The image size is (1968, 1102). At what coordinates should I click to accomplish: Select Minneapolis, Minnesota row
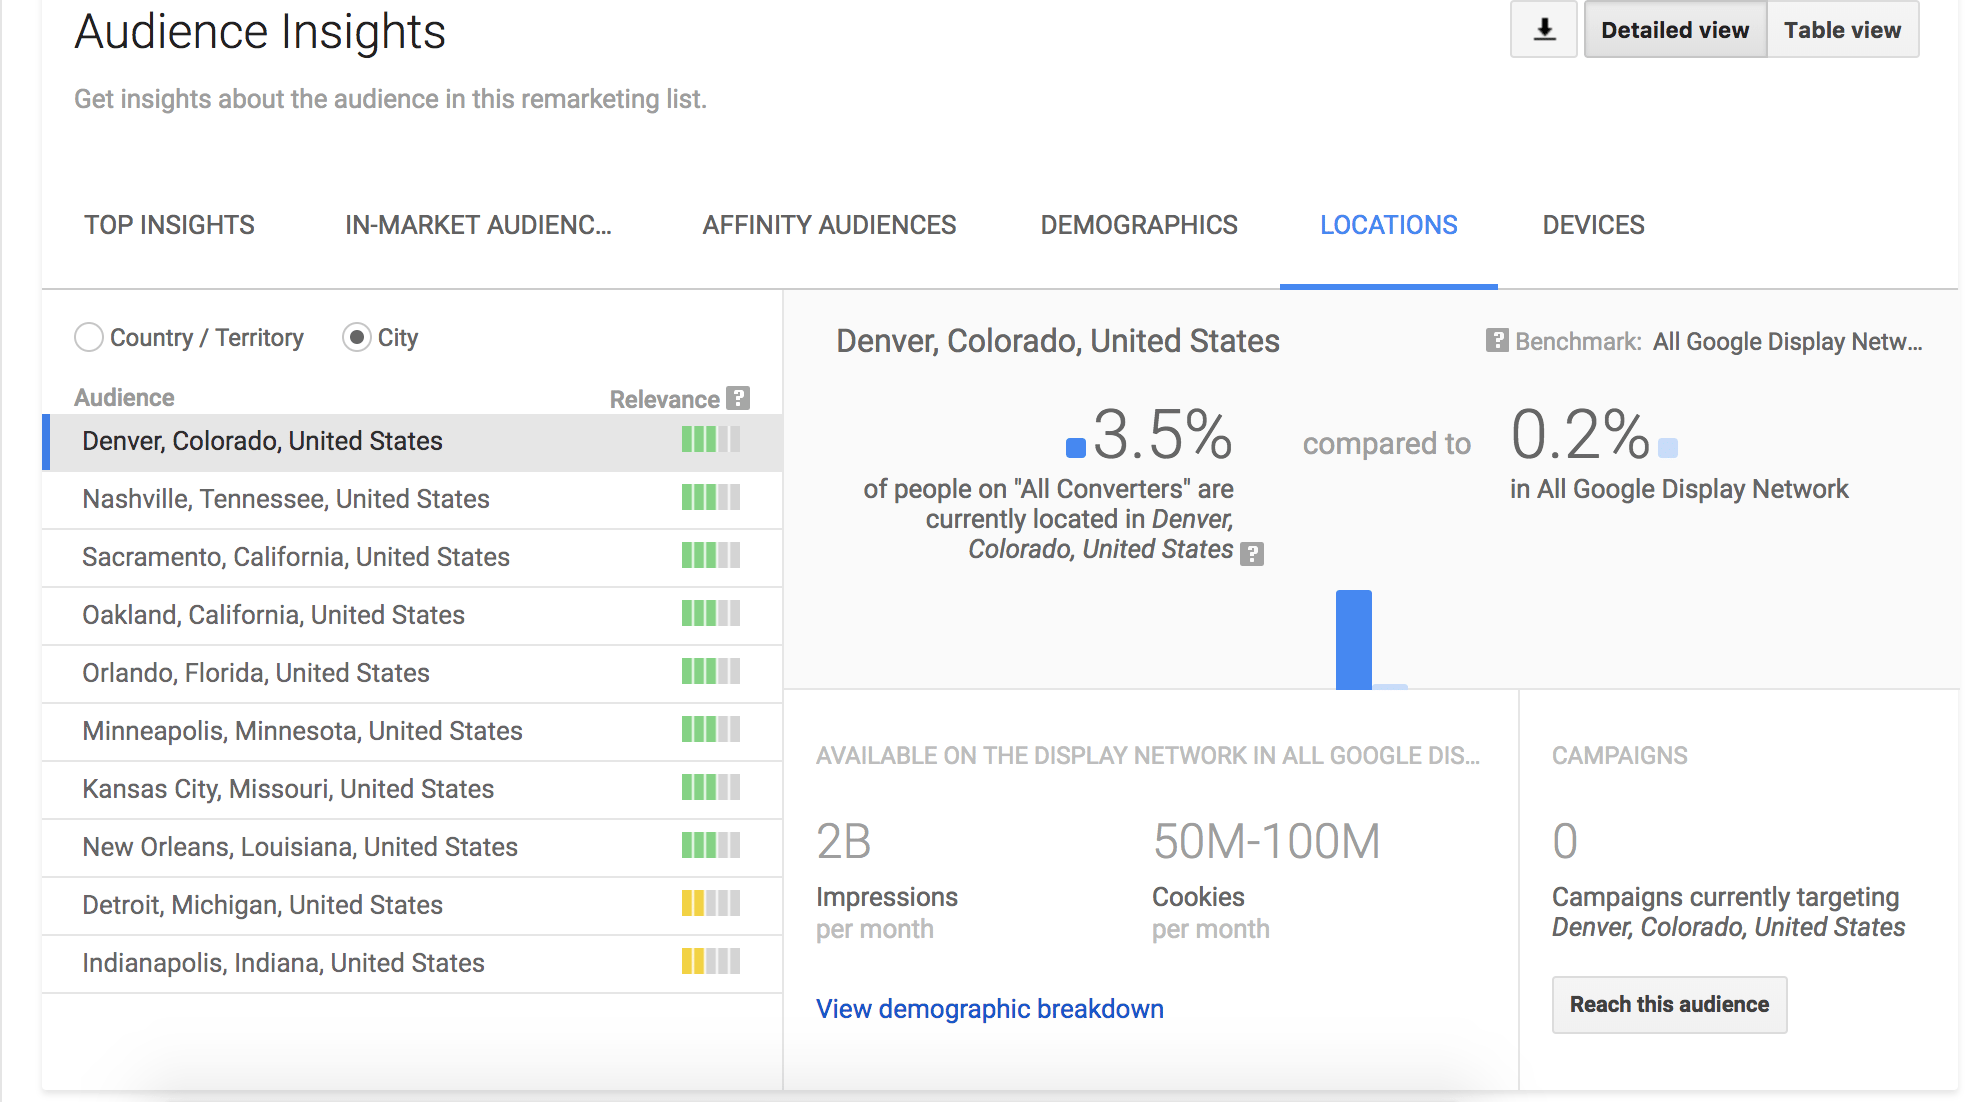pos(302,731)
